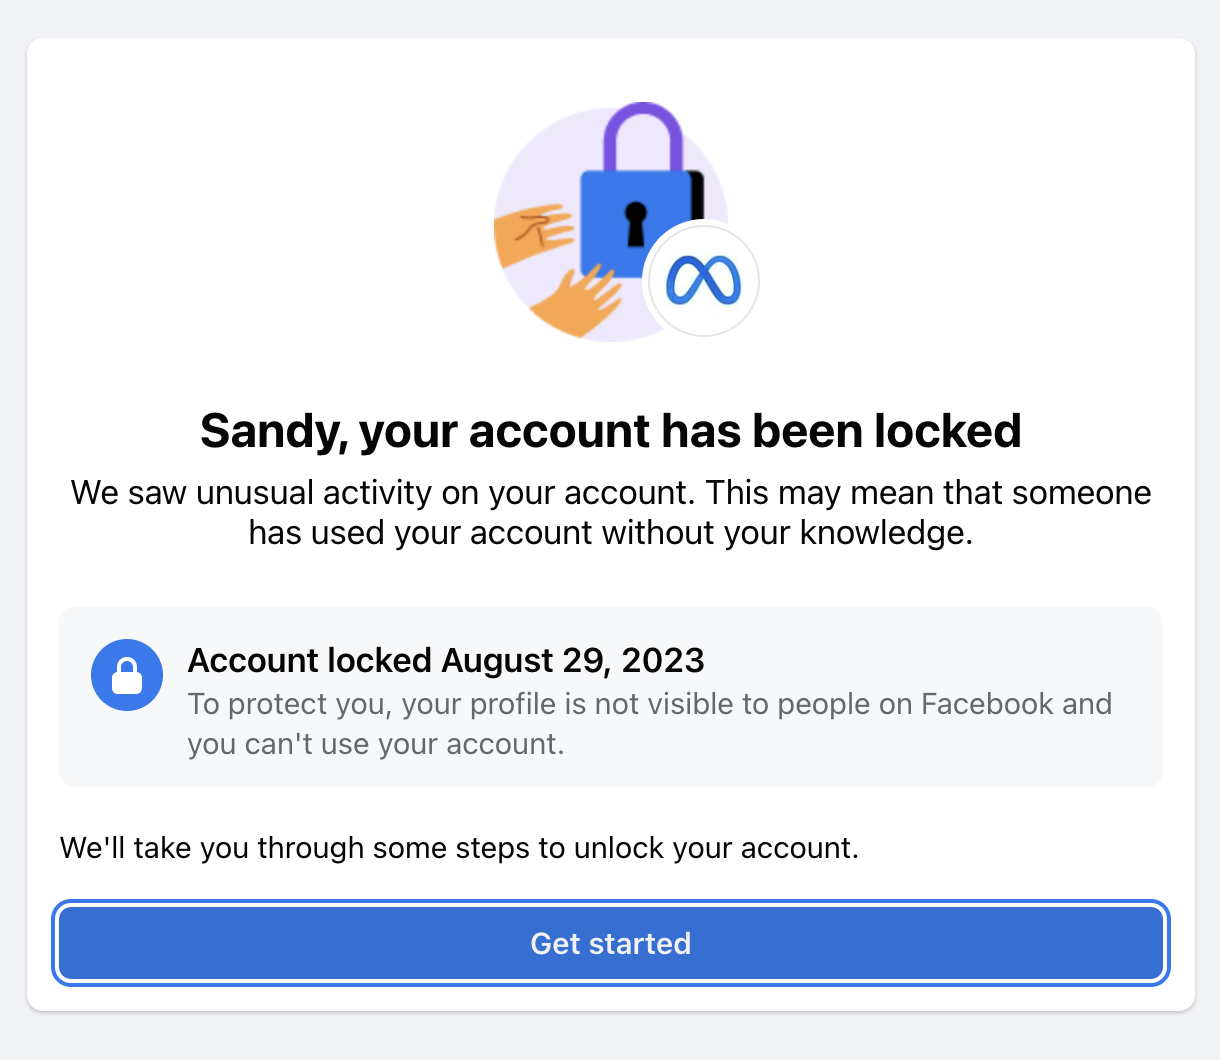Click the date 'August 29, 2023'
The image size is (1220, 1060).
point(573,660)
